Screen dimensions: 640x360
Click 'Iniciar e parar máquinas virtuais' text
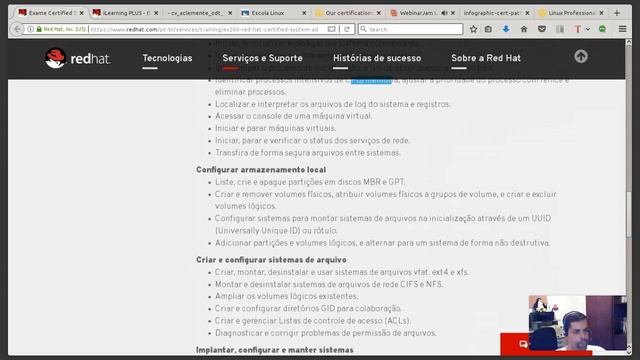pos(276,129)
